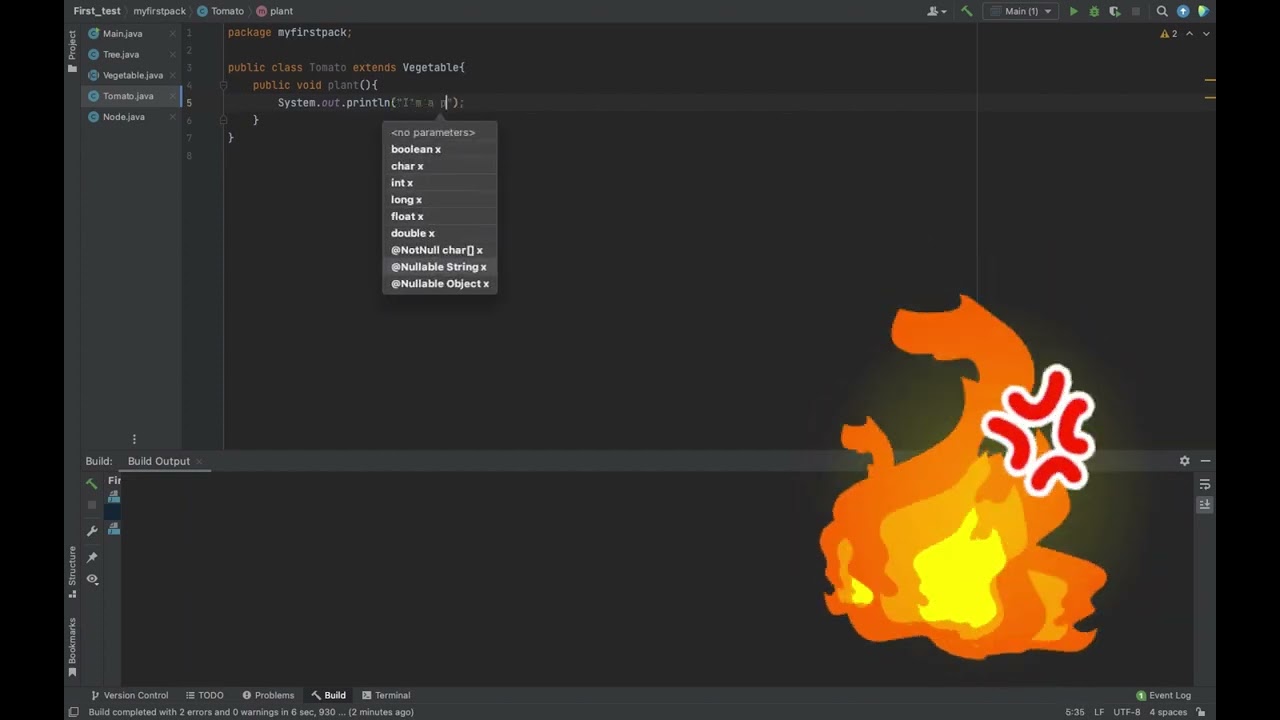
Task: Click First_test breadcrumb
Action: [97, 11]
